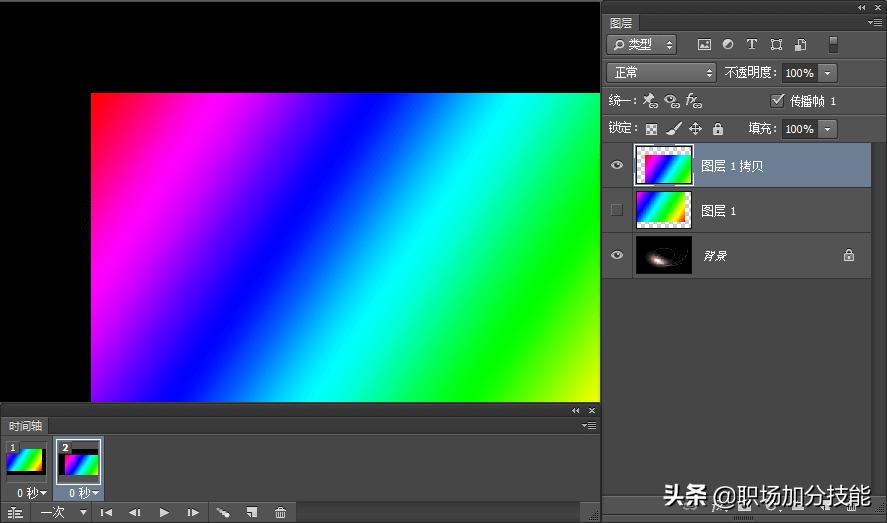Toggle visibility of 图层 1 拷贝 layer
887x523 pixels.
(x=617, y=165)
